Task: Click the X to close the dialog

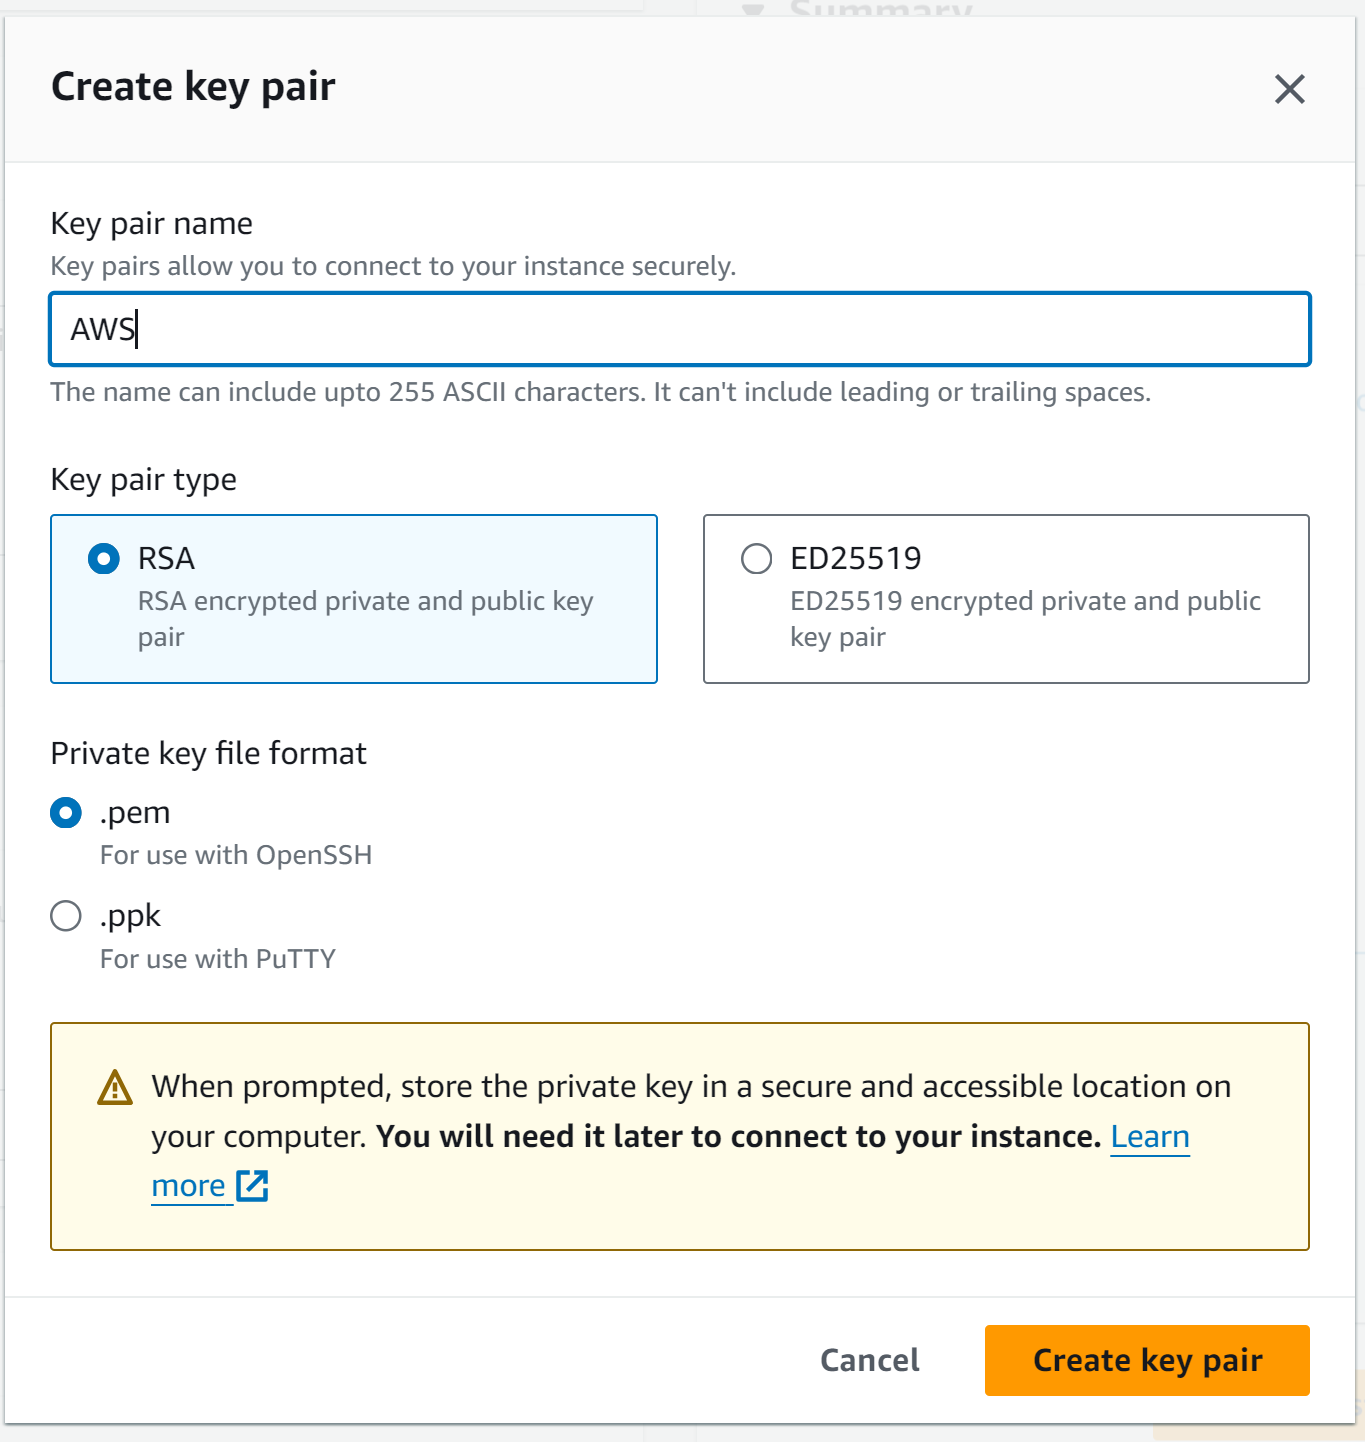Action: point(1289,89)
